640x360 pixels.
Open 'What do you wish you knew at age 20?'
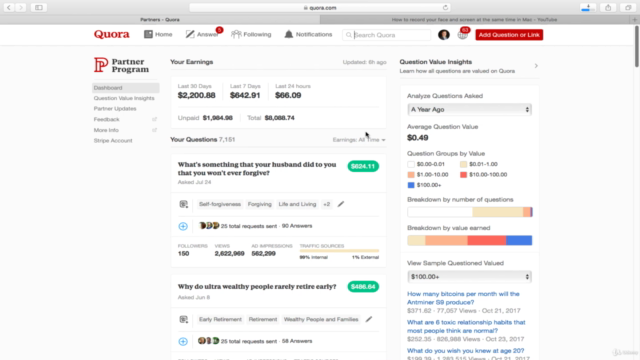465,351
